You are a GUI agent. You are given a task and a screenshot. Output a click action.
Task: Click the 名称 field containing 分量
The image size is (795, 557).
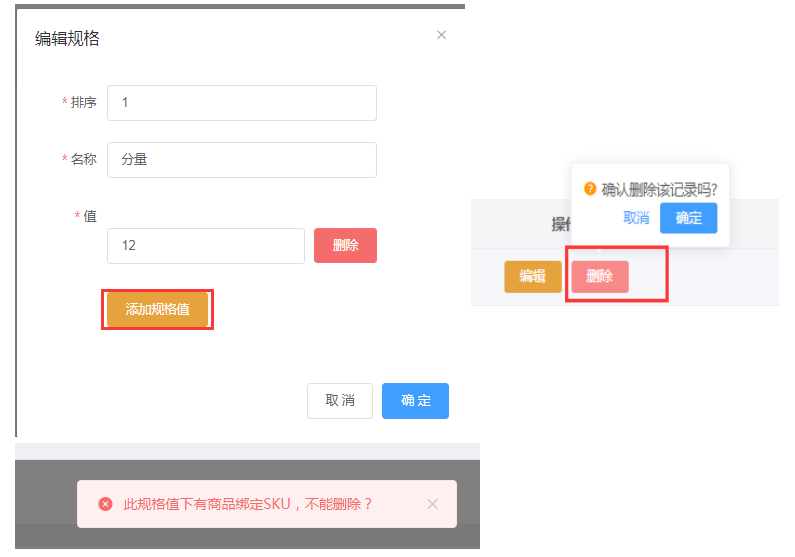click(x=241, y=160)
